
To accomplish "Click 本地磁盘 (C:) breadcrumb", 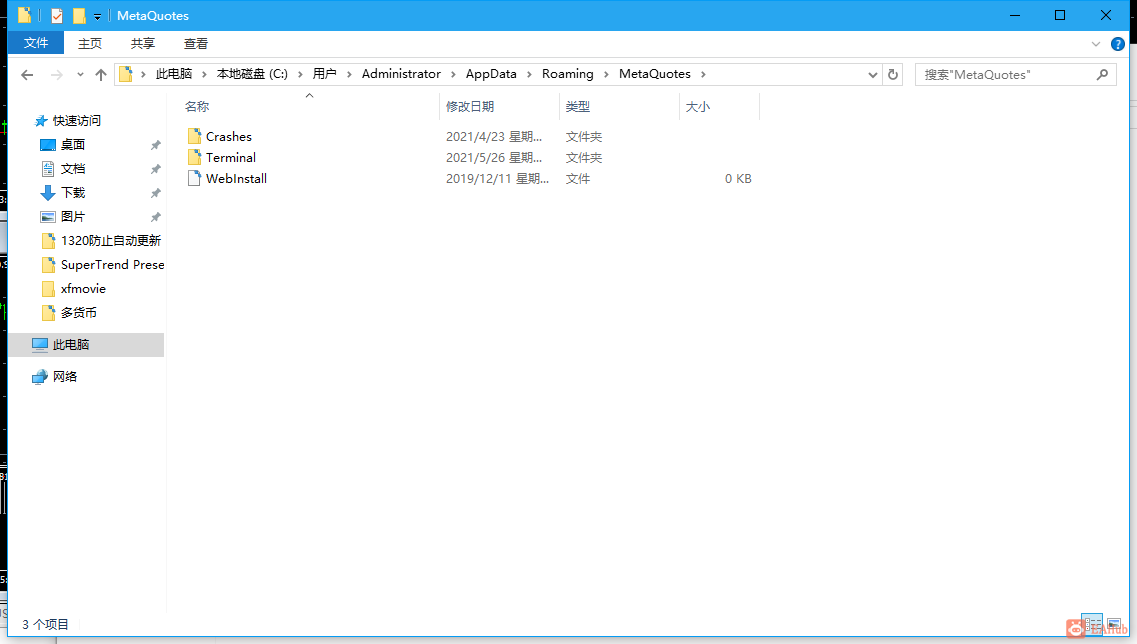I will coord(252,74).
